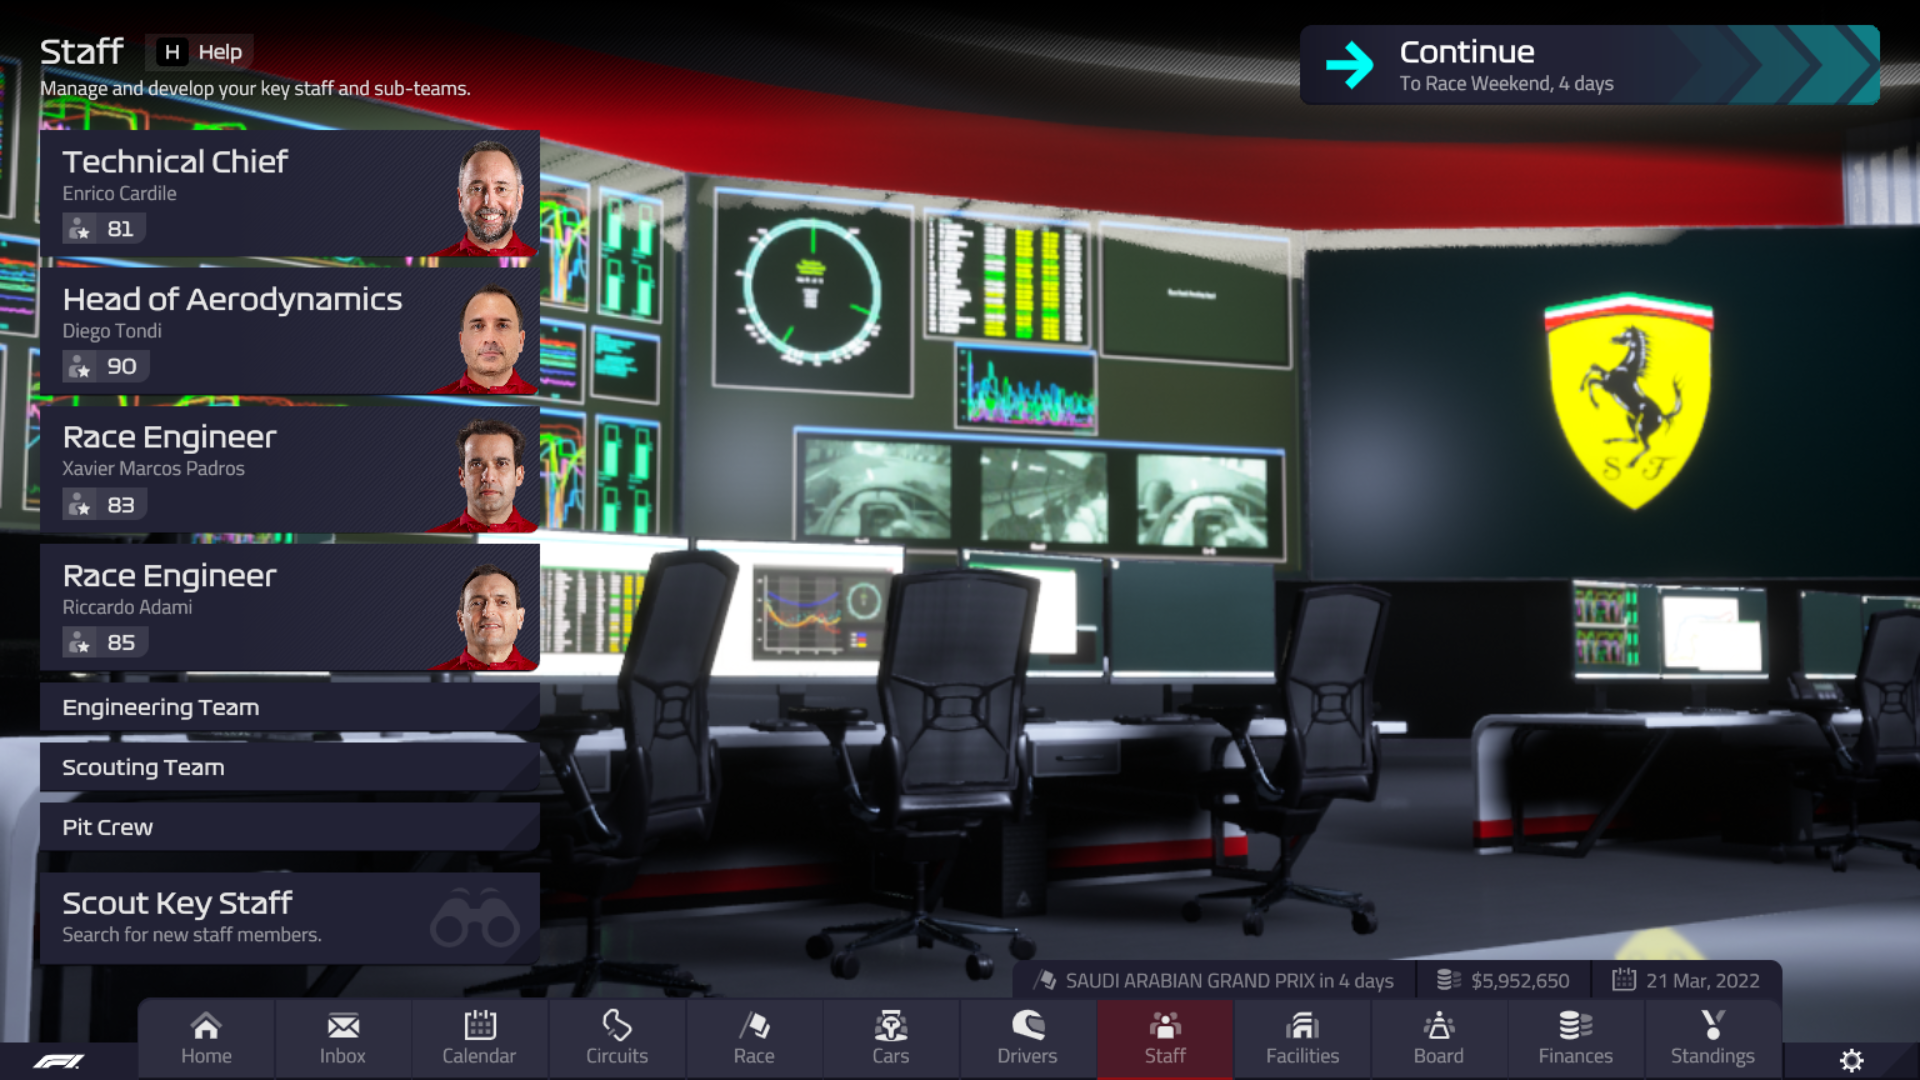Click the F1 logo icon
This screenshot has height=1080, width=1920.
point(59,1061)
